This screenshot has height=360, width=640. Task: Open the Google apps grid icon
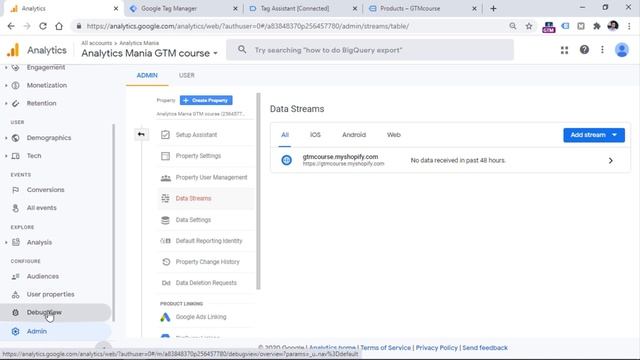pyautogui.click(x=564, y=50)
